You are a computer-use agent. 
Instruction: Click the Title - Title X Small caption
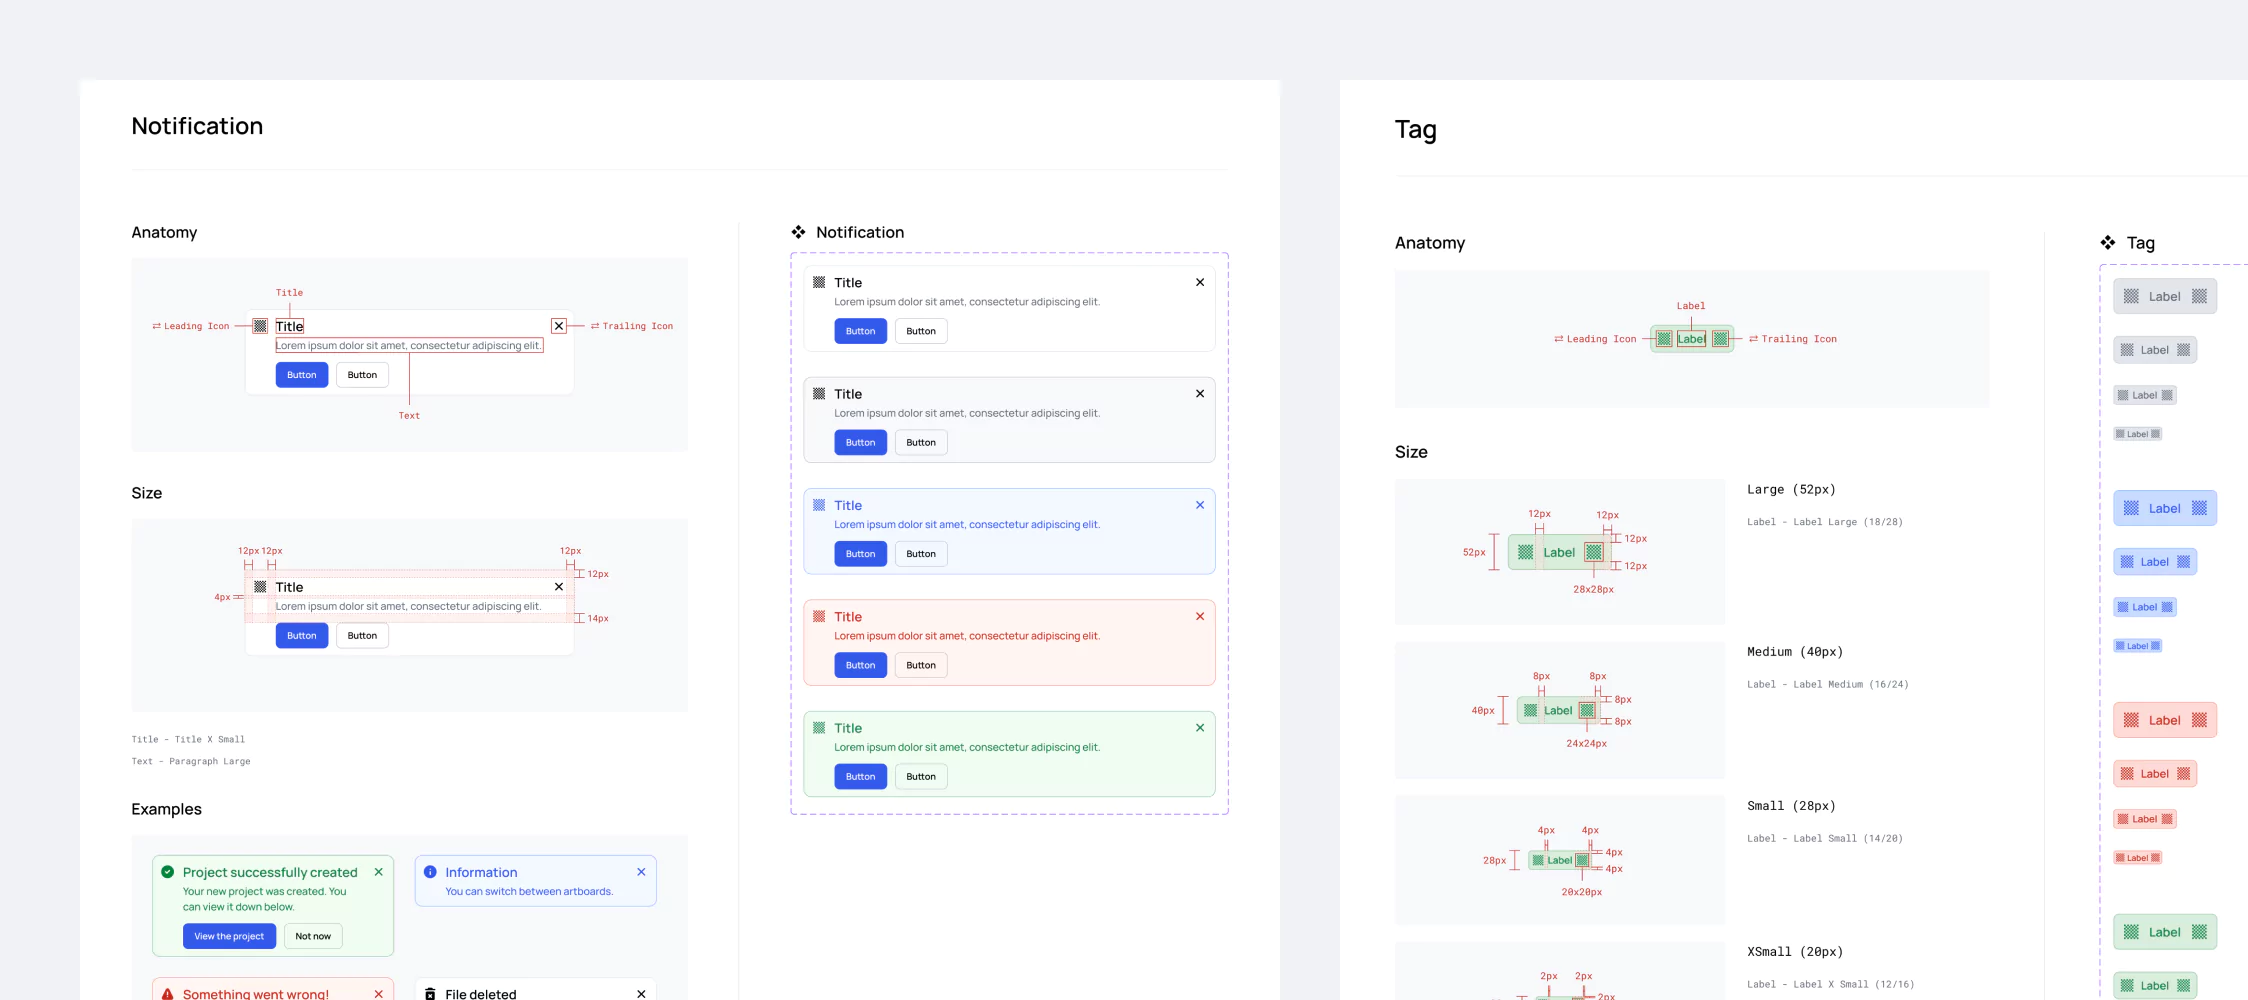click(188, 740)
